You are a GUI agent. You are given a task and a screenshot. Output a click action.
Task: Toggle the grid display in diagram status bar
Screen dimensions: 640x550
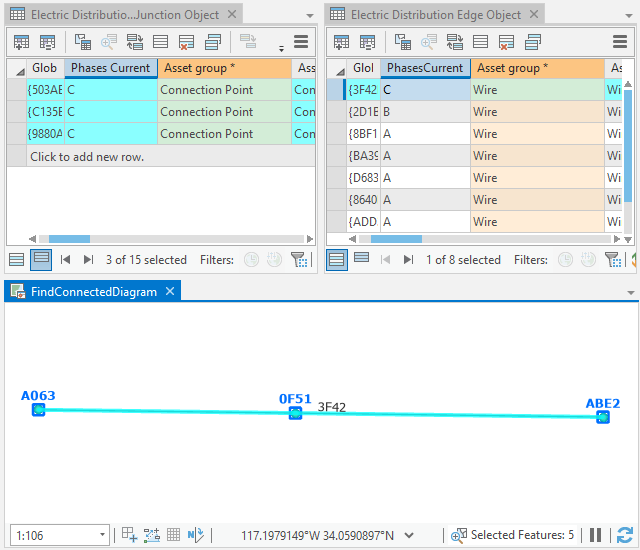point(173,535)
